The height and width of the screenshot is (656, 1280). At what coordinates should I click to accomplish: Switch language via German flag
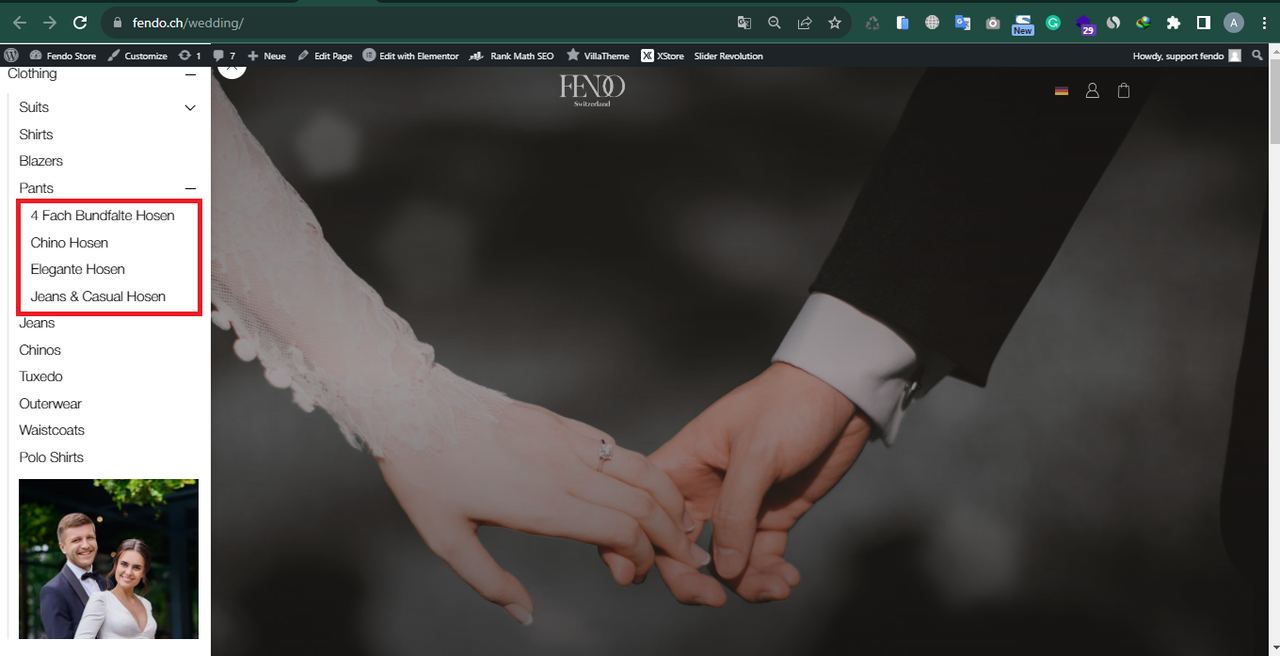(x=1061, y=91)
